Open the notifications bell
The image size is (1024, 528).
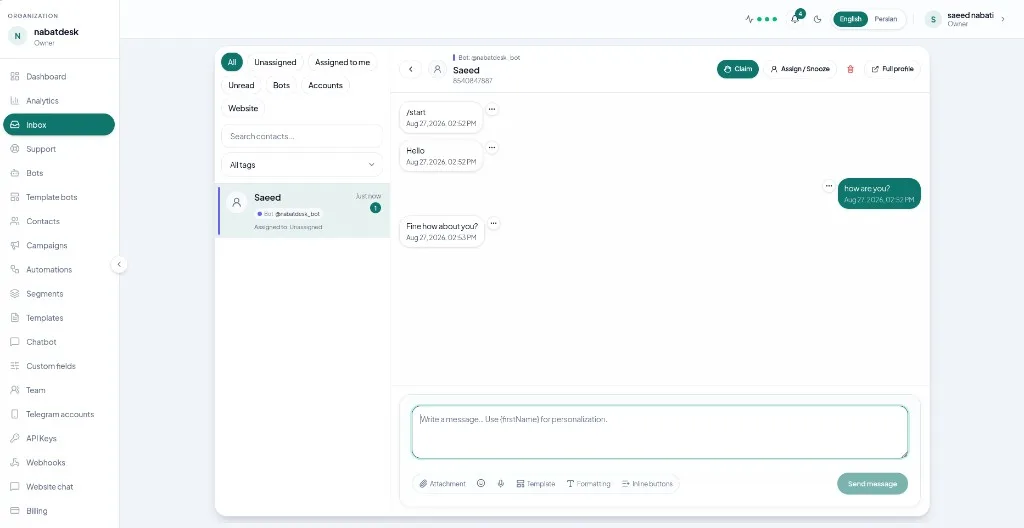click(x=795, y=19)
